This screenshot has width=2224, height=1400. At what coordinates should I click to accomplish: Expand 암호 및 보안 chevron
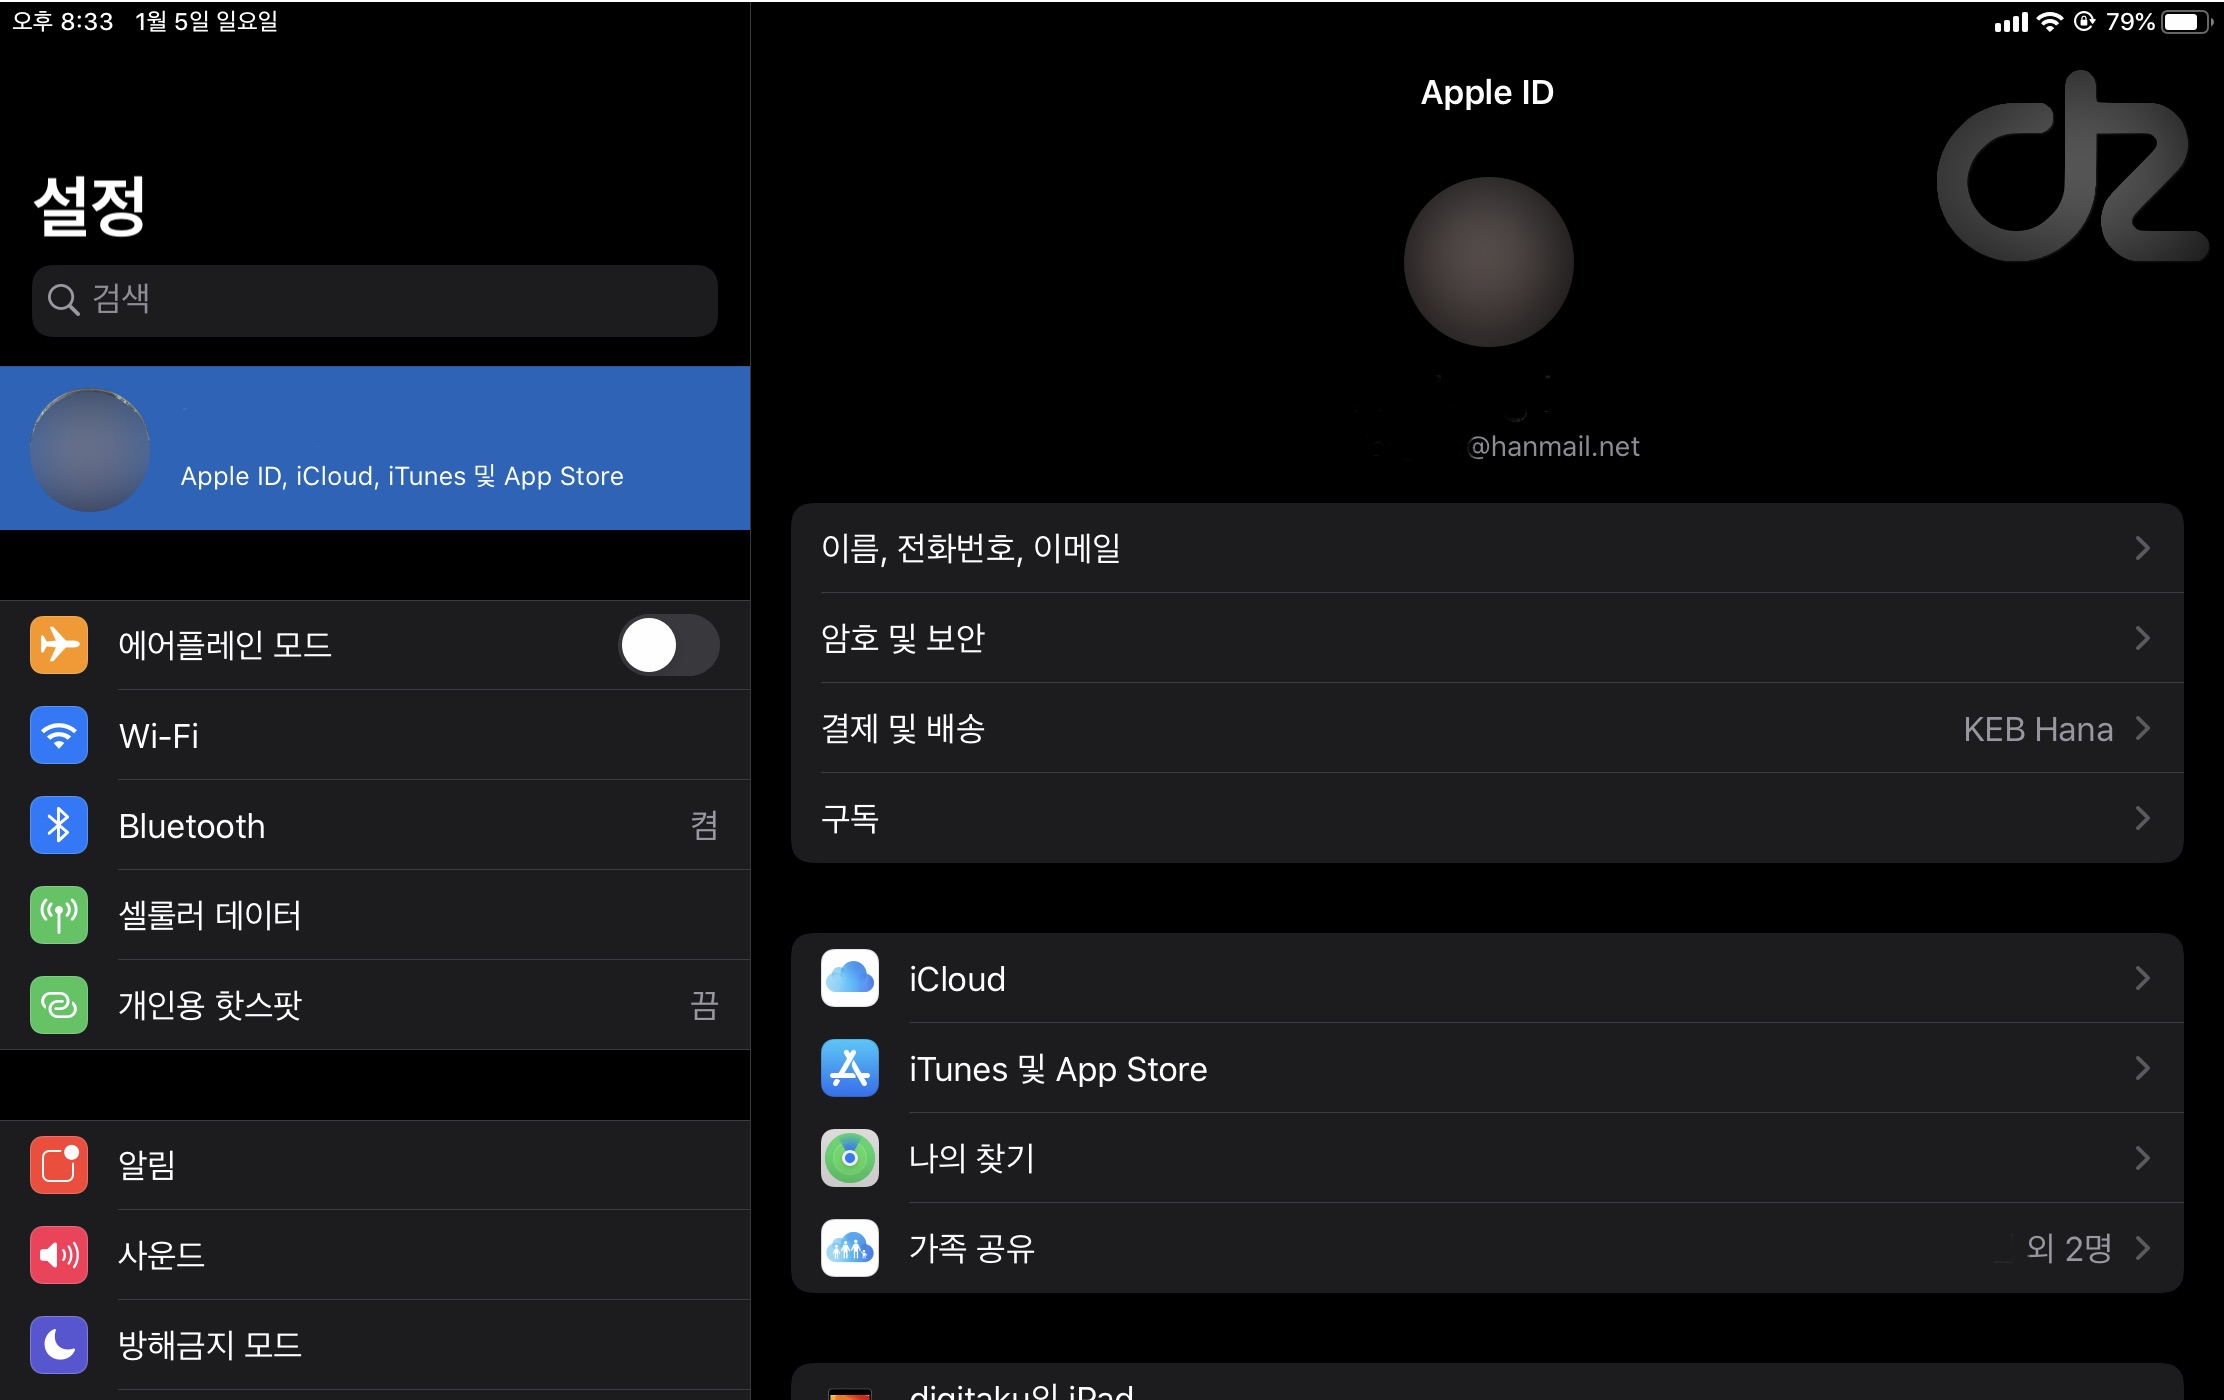click(2142, 638)
